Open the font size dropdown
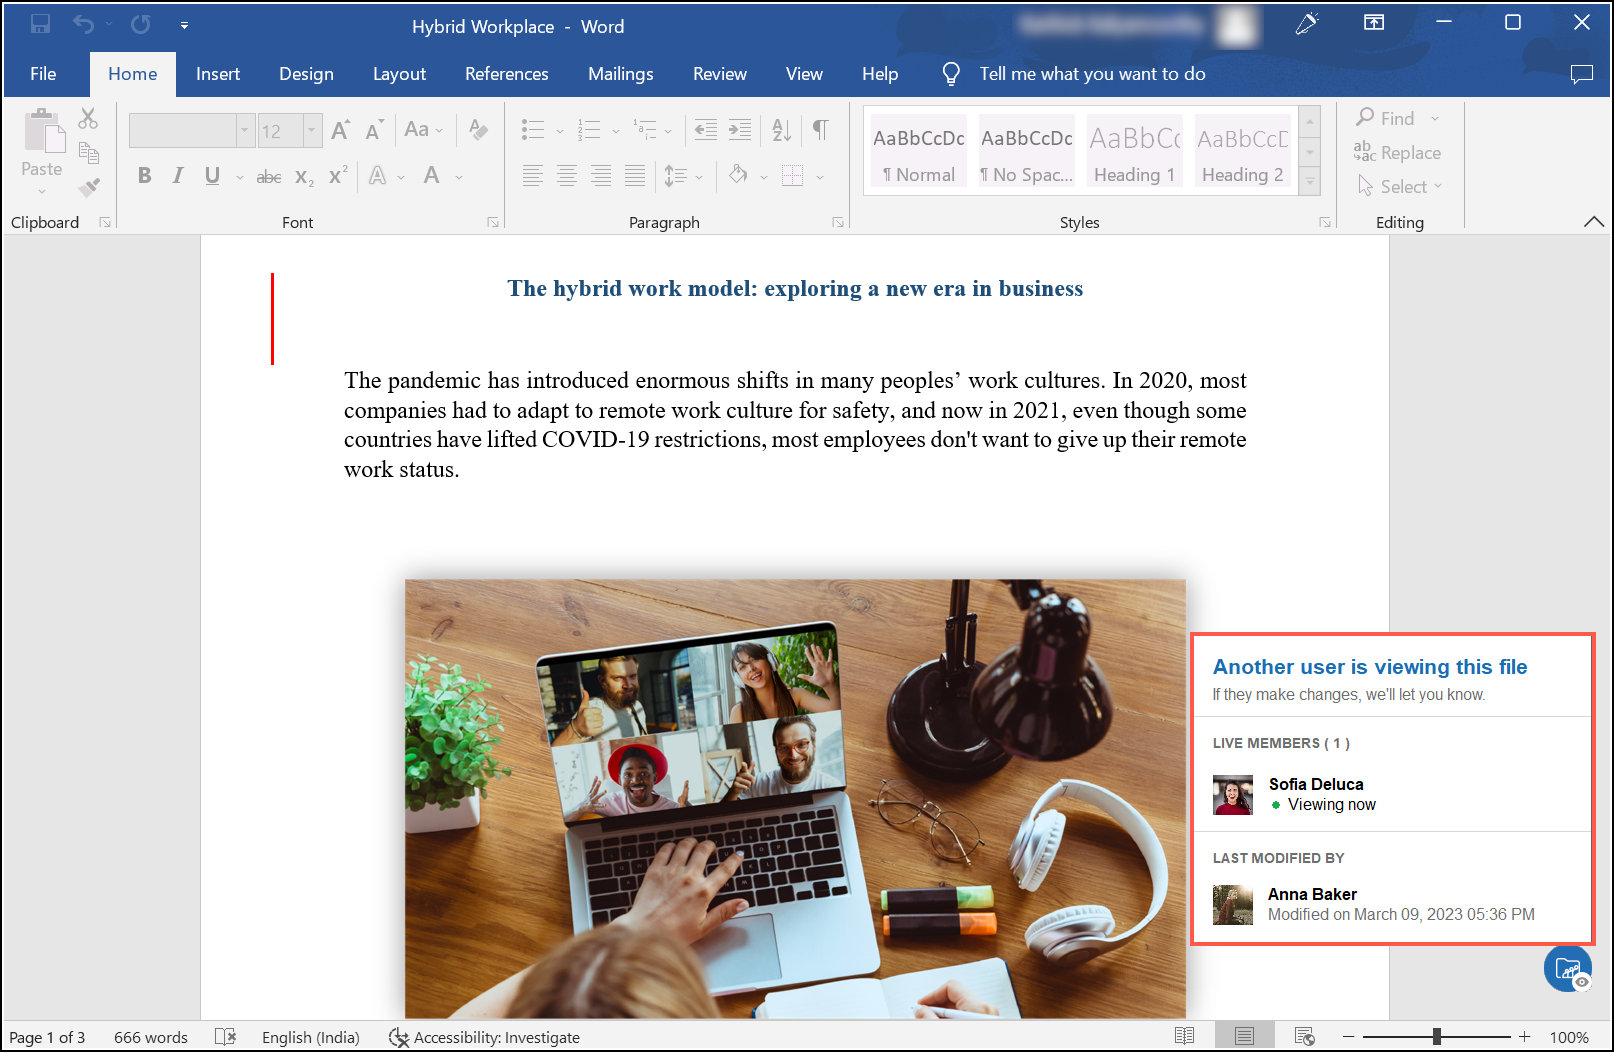This screenshot has width=1614, height=1052. coord(311,131)
